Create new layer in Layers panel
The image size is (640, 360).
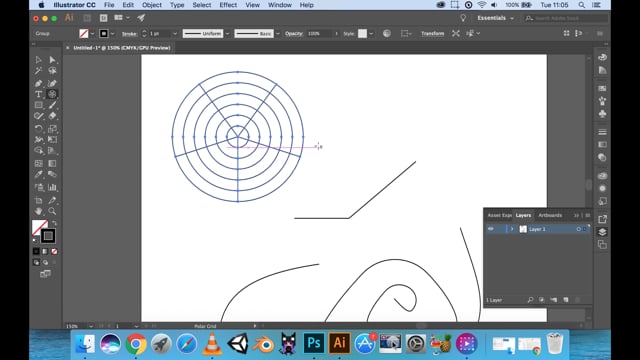point(566,300)
